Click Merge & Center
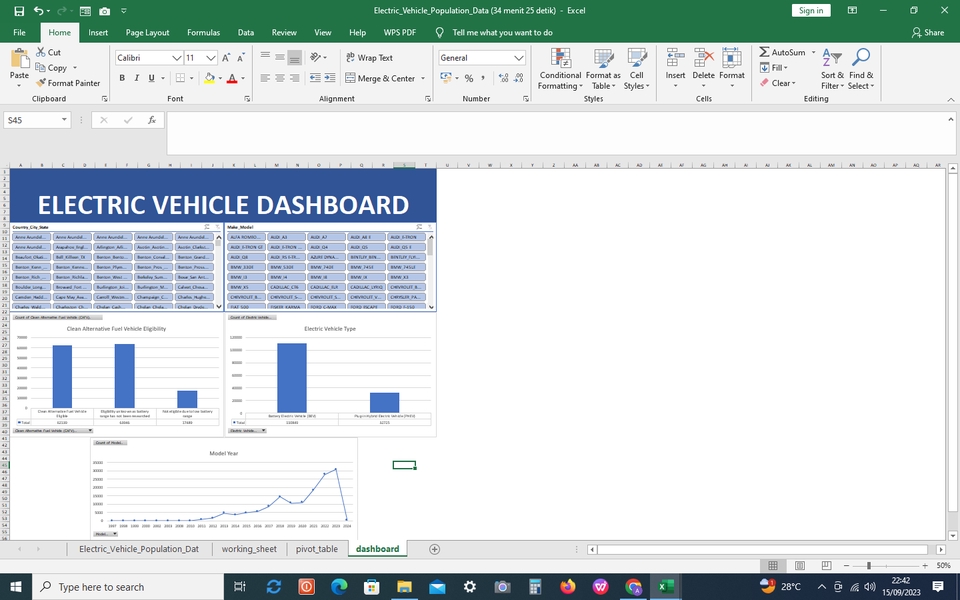Viewport: 960px width, 600px height. point(380,78)
